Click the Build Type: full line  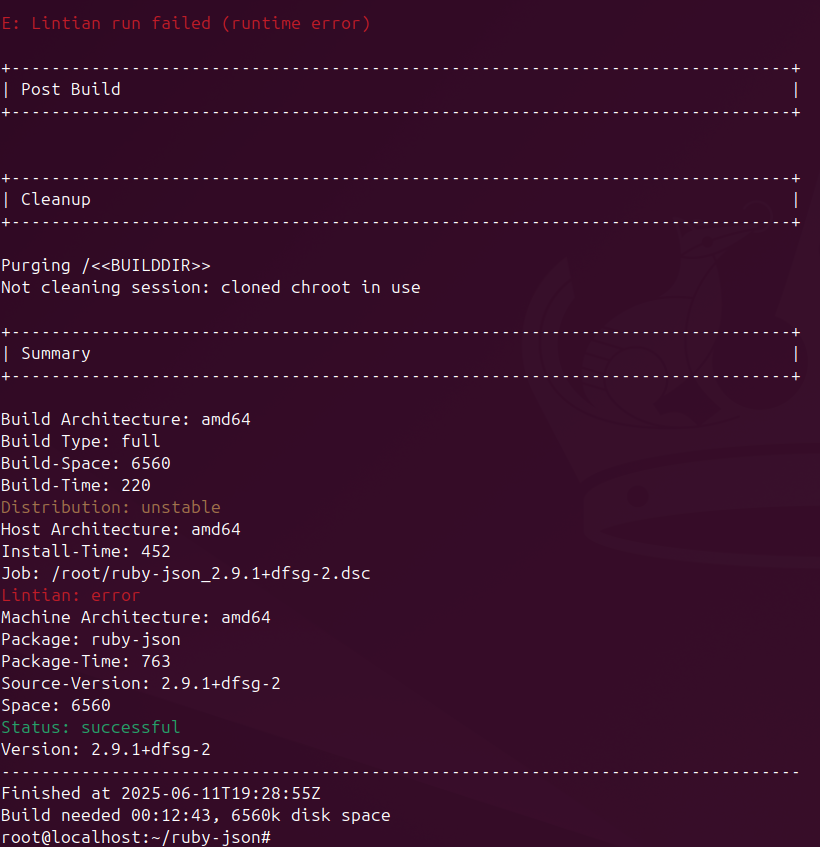[x=80, y=441]
